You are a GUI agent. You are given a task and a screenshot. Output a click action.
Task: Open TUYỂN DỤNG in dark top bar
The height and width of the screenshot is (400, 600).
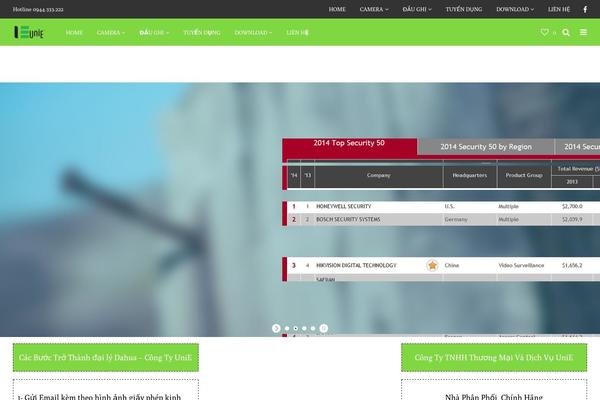pyautogui.click(x=464, y=9)
